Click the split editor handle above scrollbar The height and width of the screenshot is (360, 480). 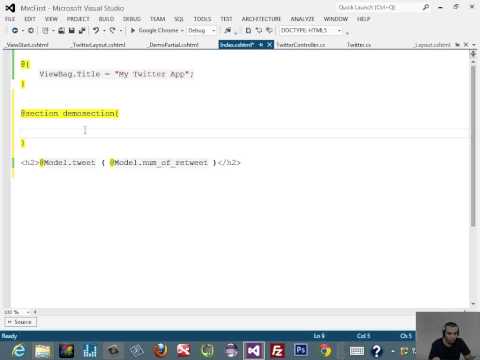(473, 53)
